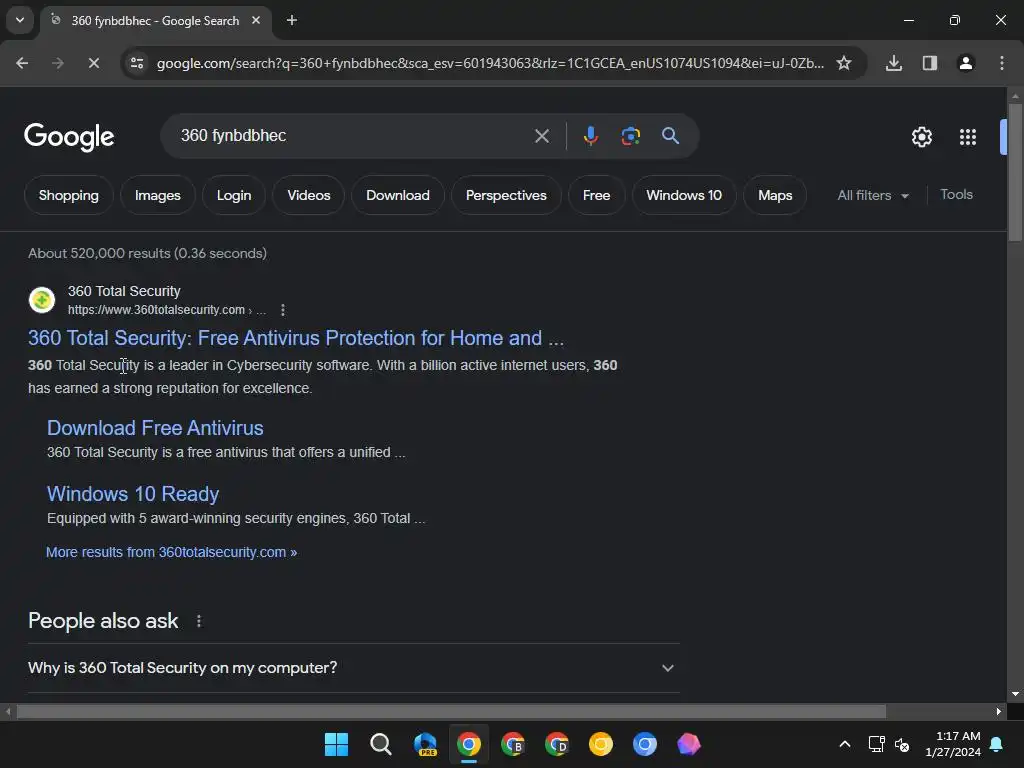This screenshot has width=1024, height=768.
Task: Select the Perspectives filter chip
Action: click(506, 195)
